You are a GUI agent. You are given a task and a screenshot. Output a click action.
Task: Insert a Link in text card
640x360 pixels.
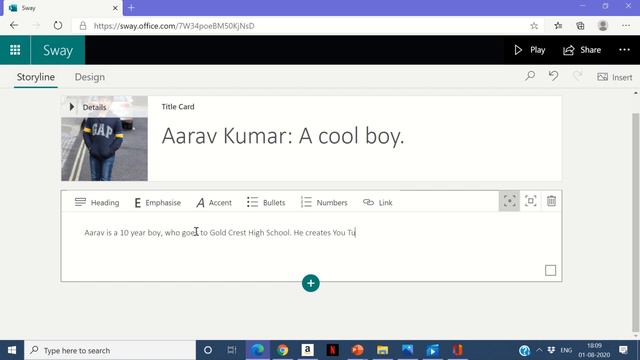378,202
